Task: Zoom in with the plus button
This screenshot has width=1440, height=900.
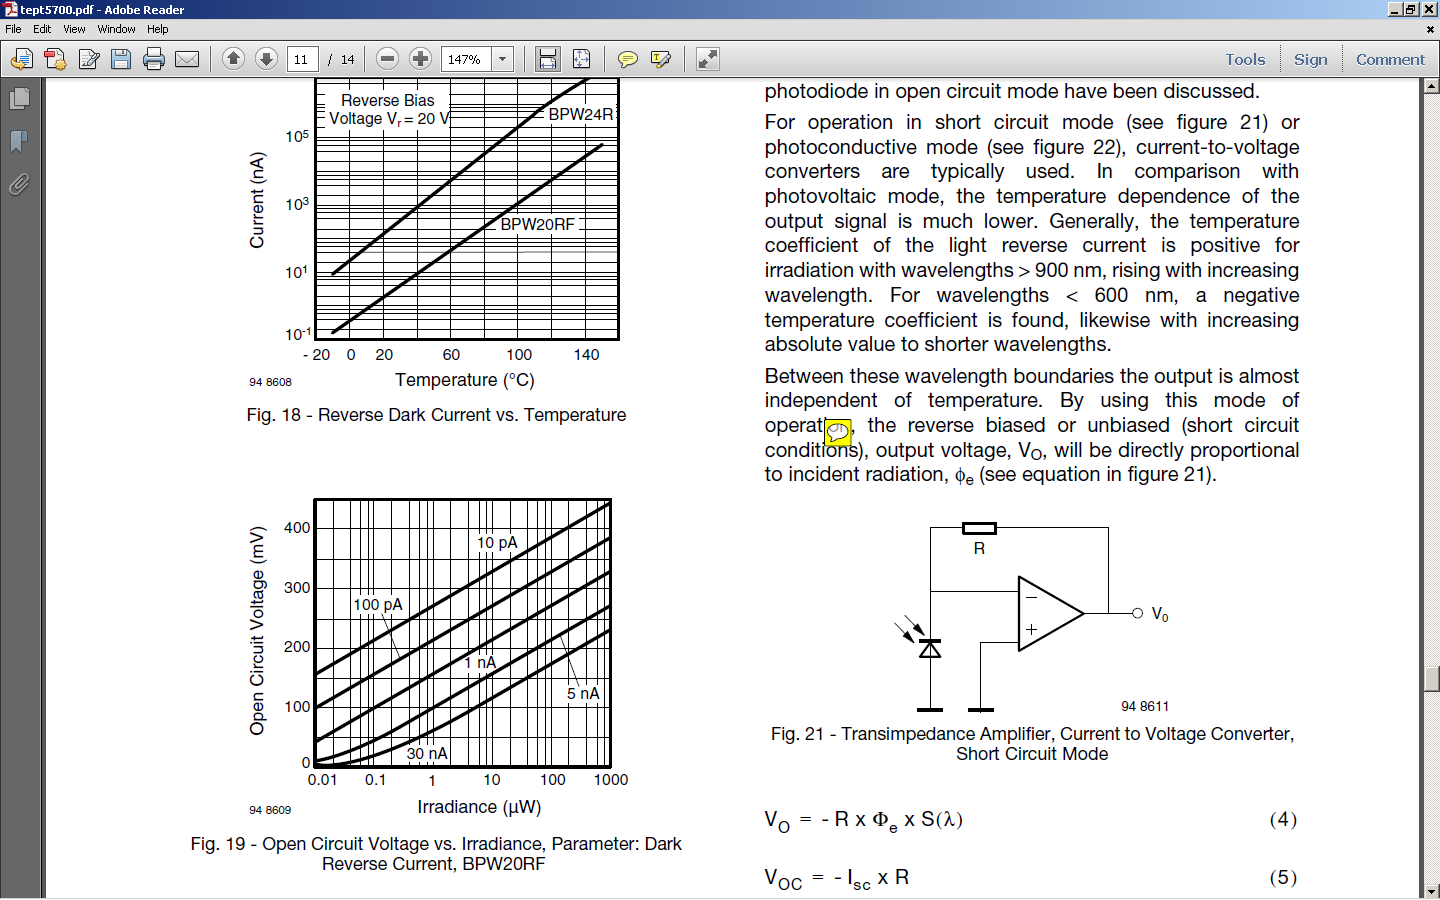Action: click(x=421, y=59)
